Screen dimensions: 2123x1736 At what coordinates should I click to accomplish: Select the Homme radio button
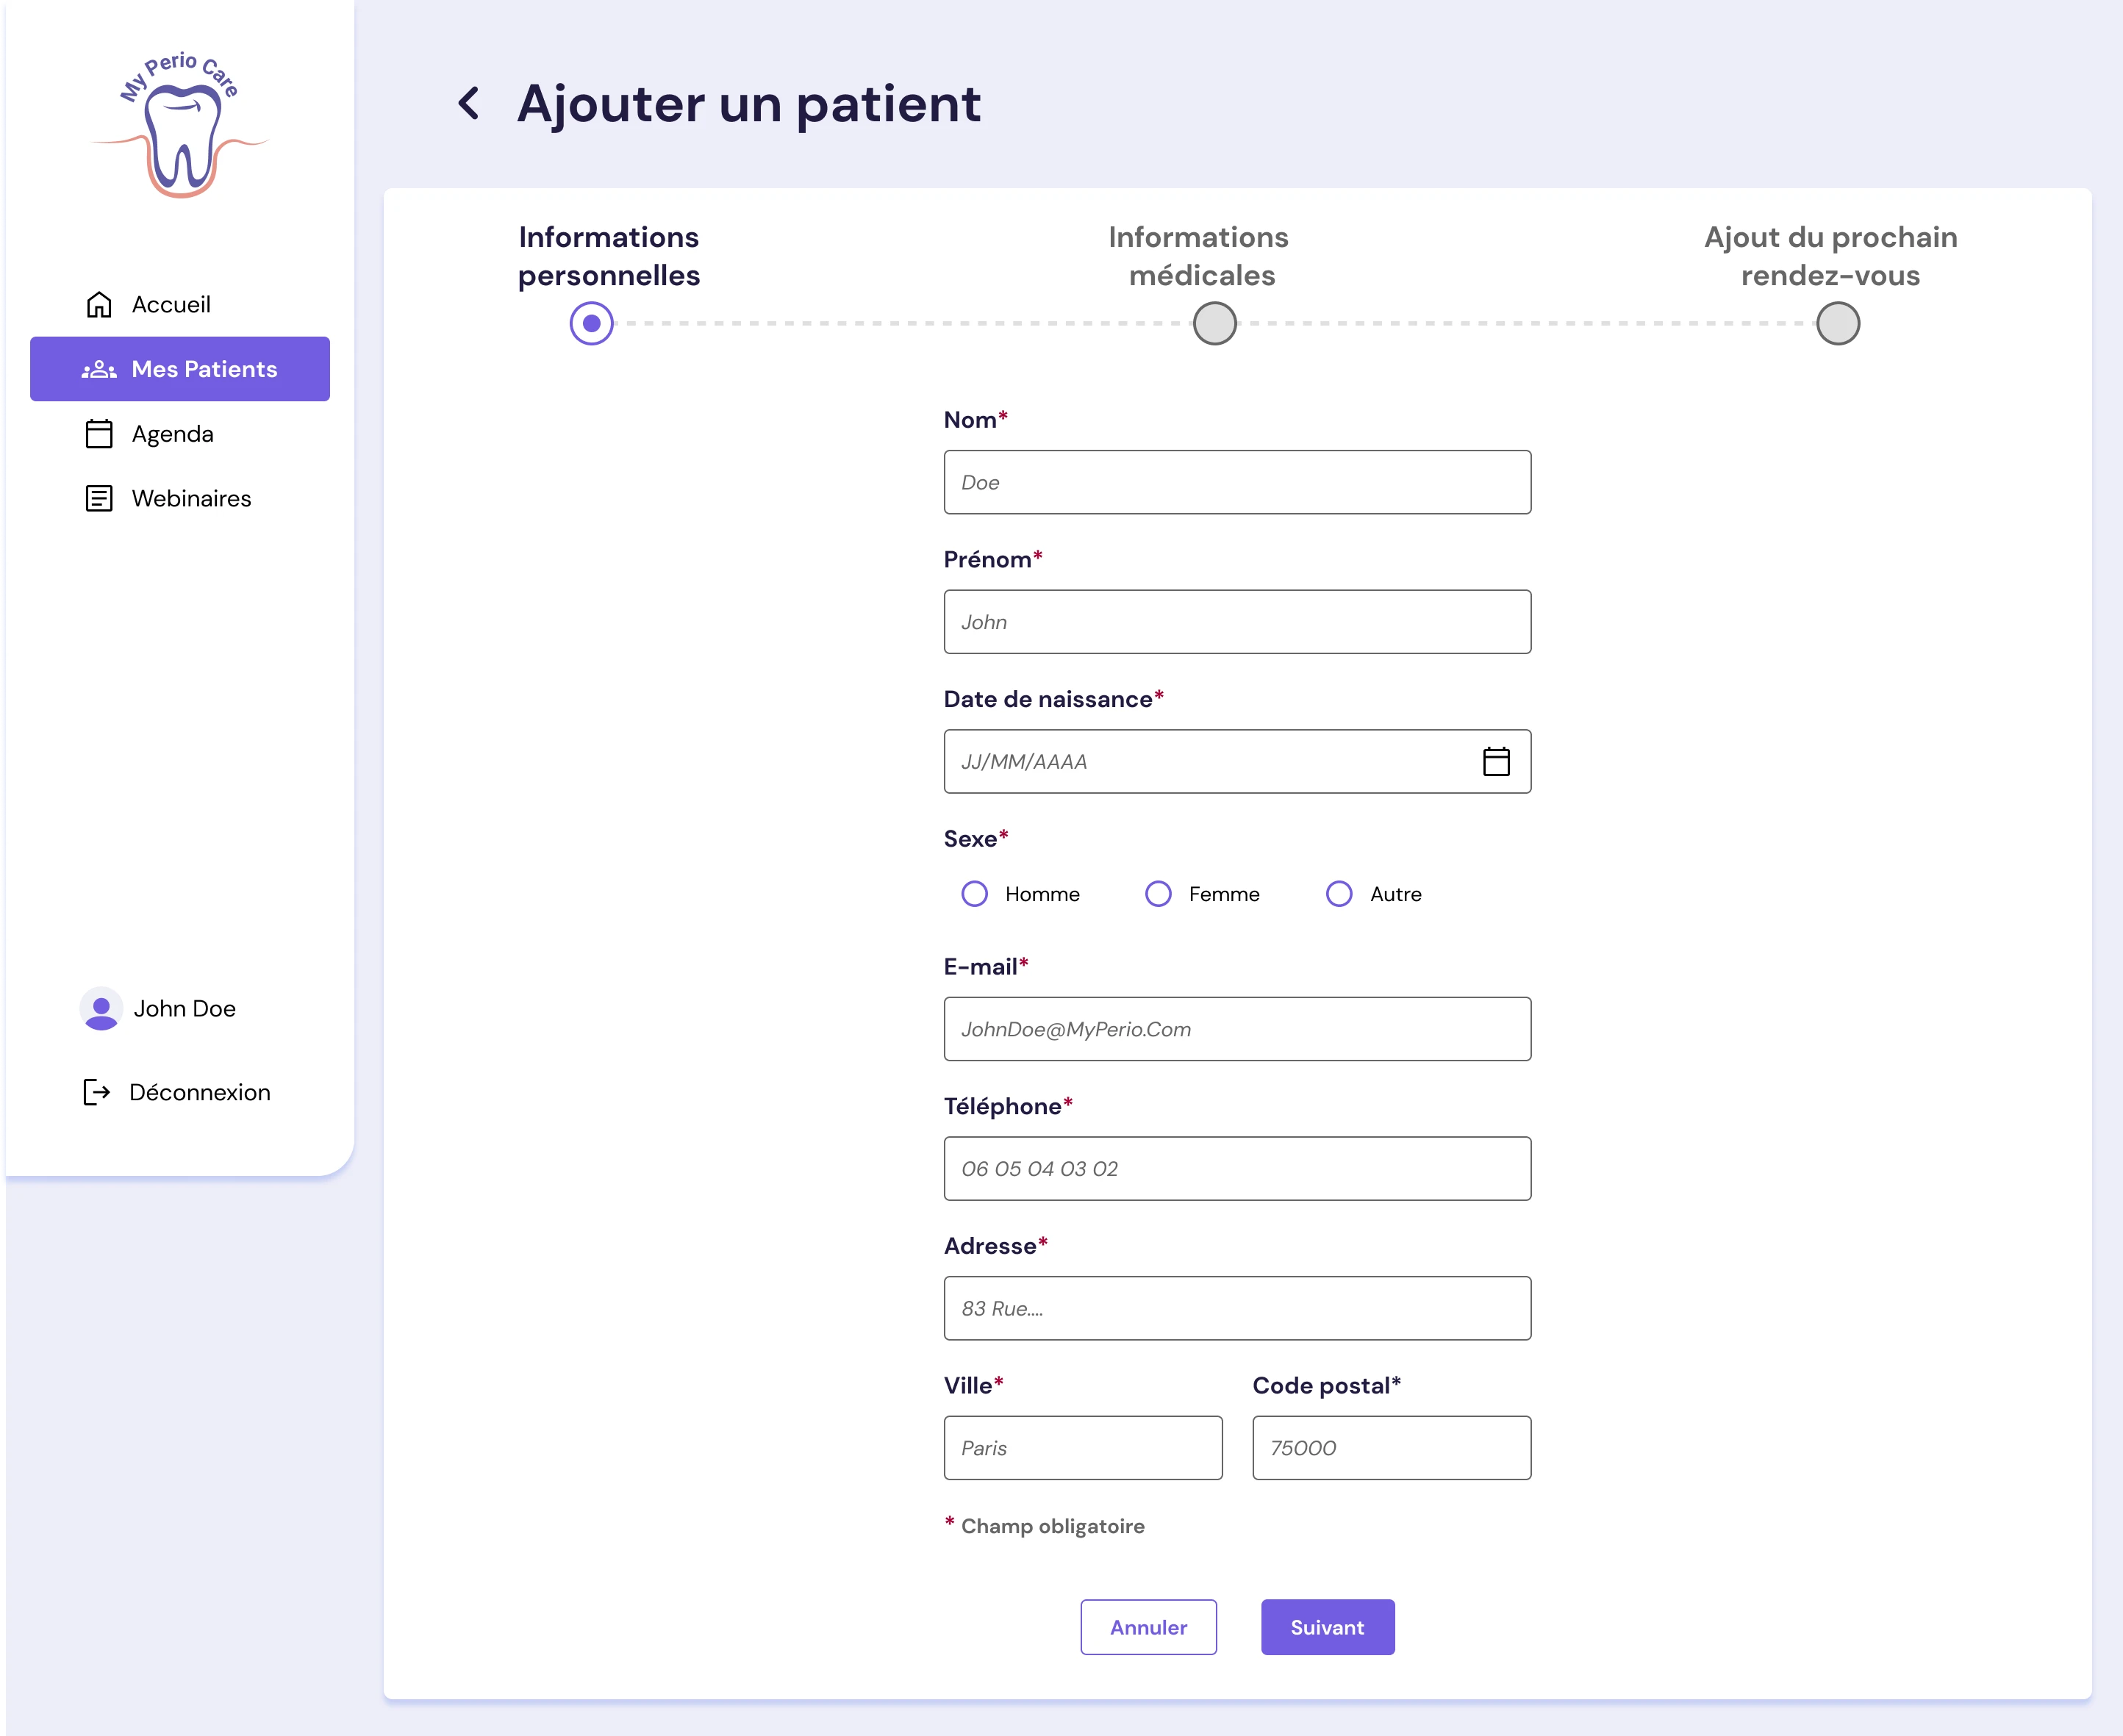tap(974, 893)
